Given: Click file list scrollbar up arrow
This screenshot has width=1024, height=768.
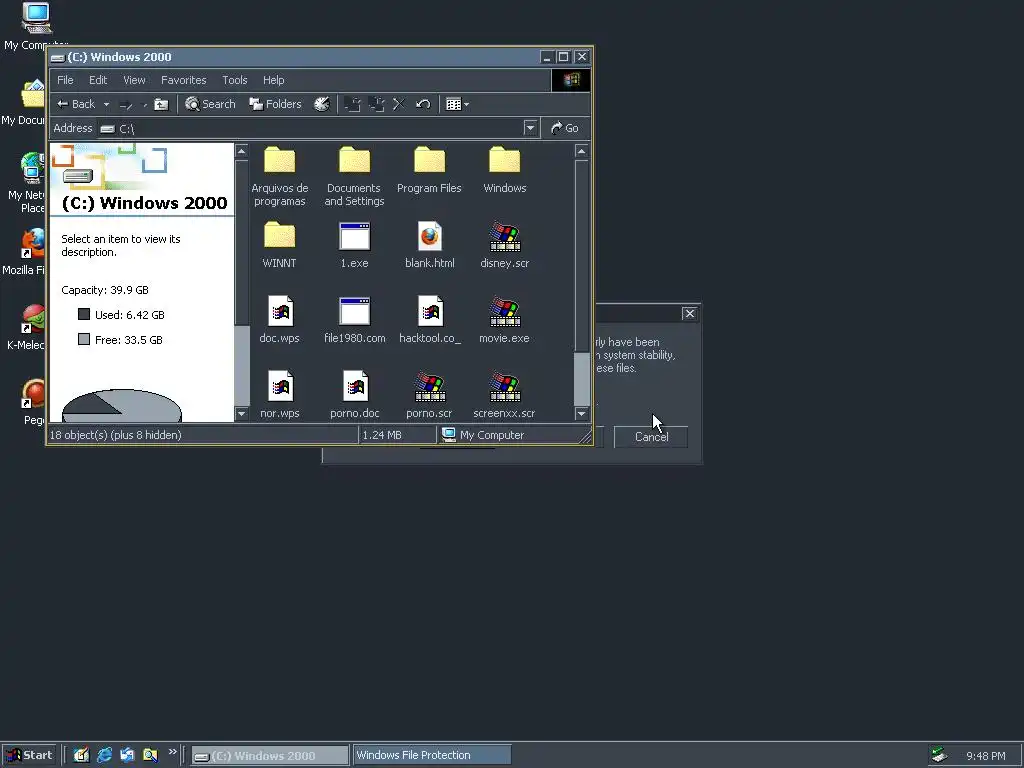Looking at the screenshot, I should [581, 152].
